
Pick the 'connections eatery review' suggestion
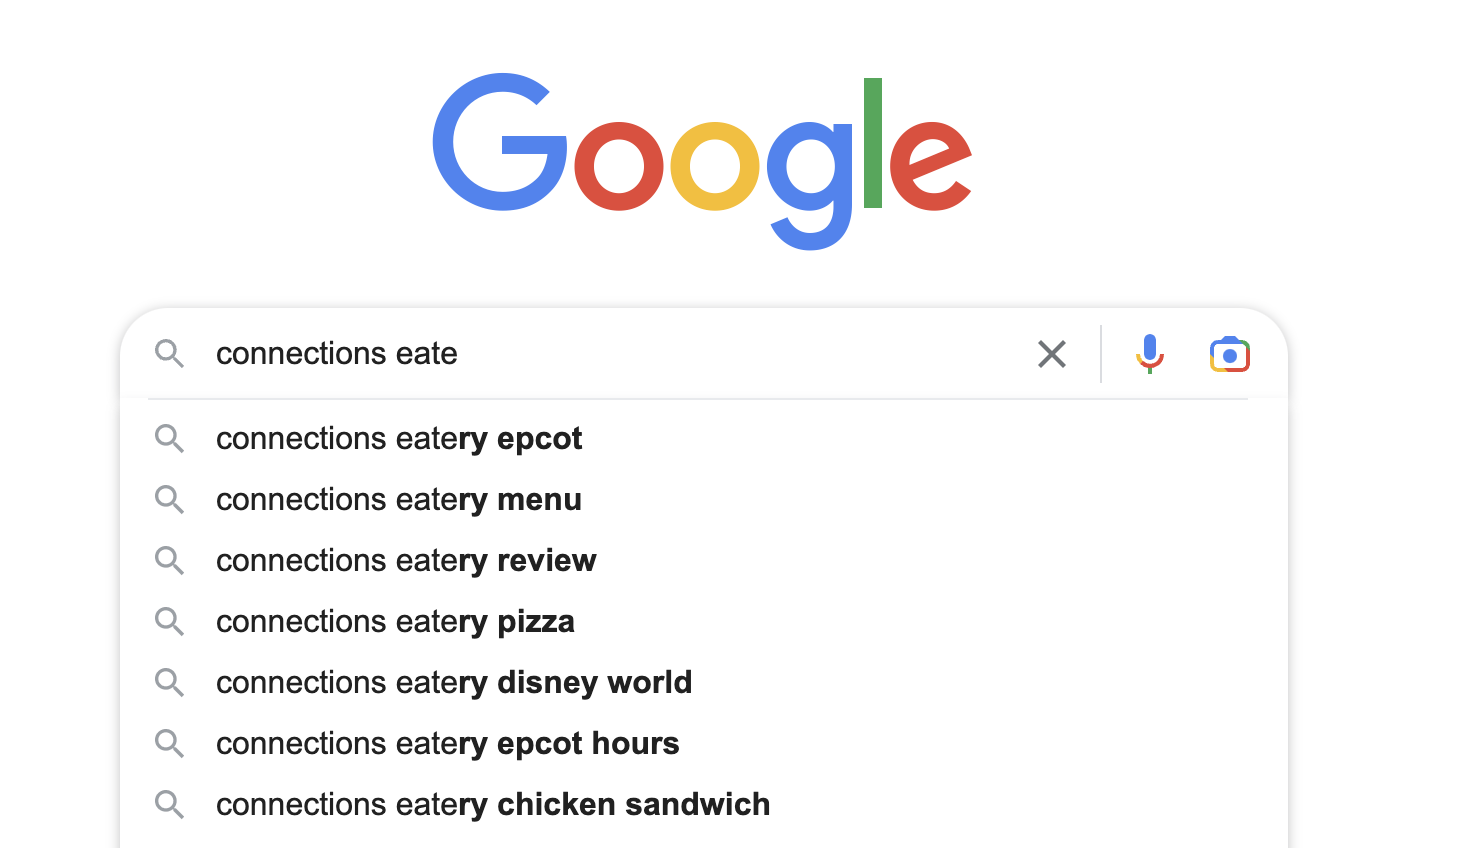[704, 560]
